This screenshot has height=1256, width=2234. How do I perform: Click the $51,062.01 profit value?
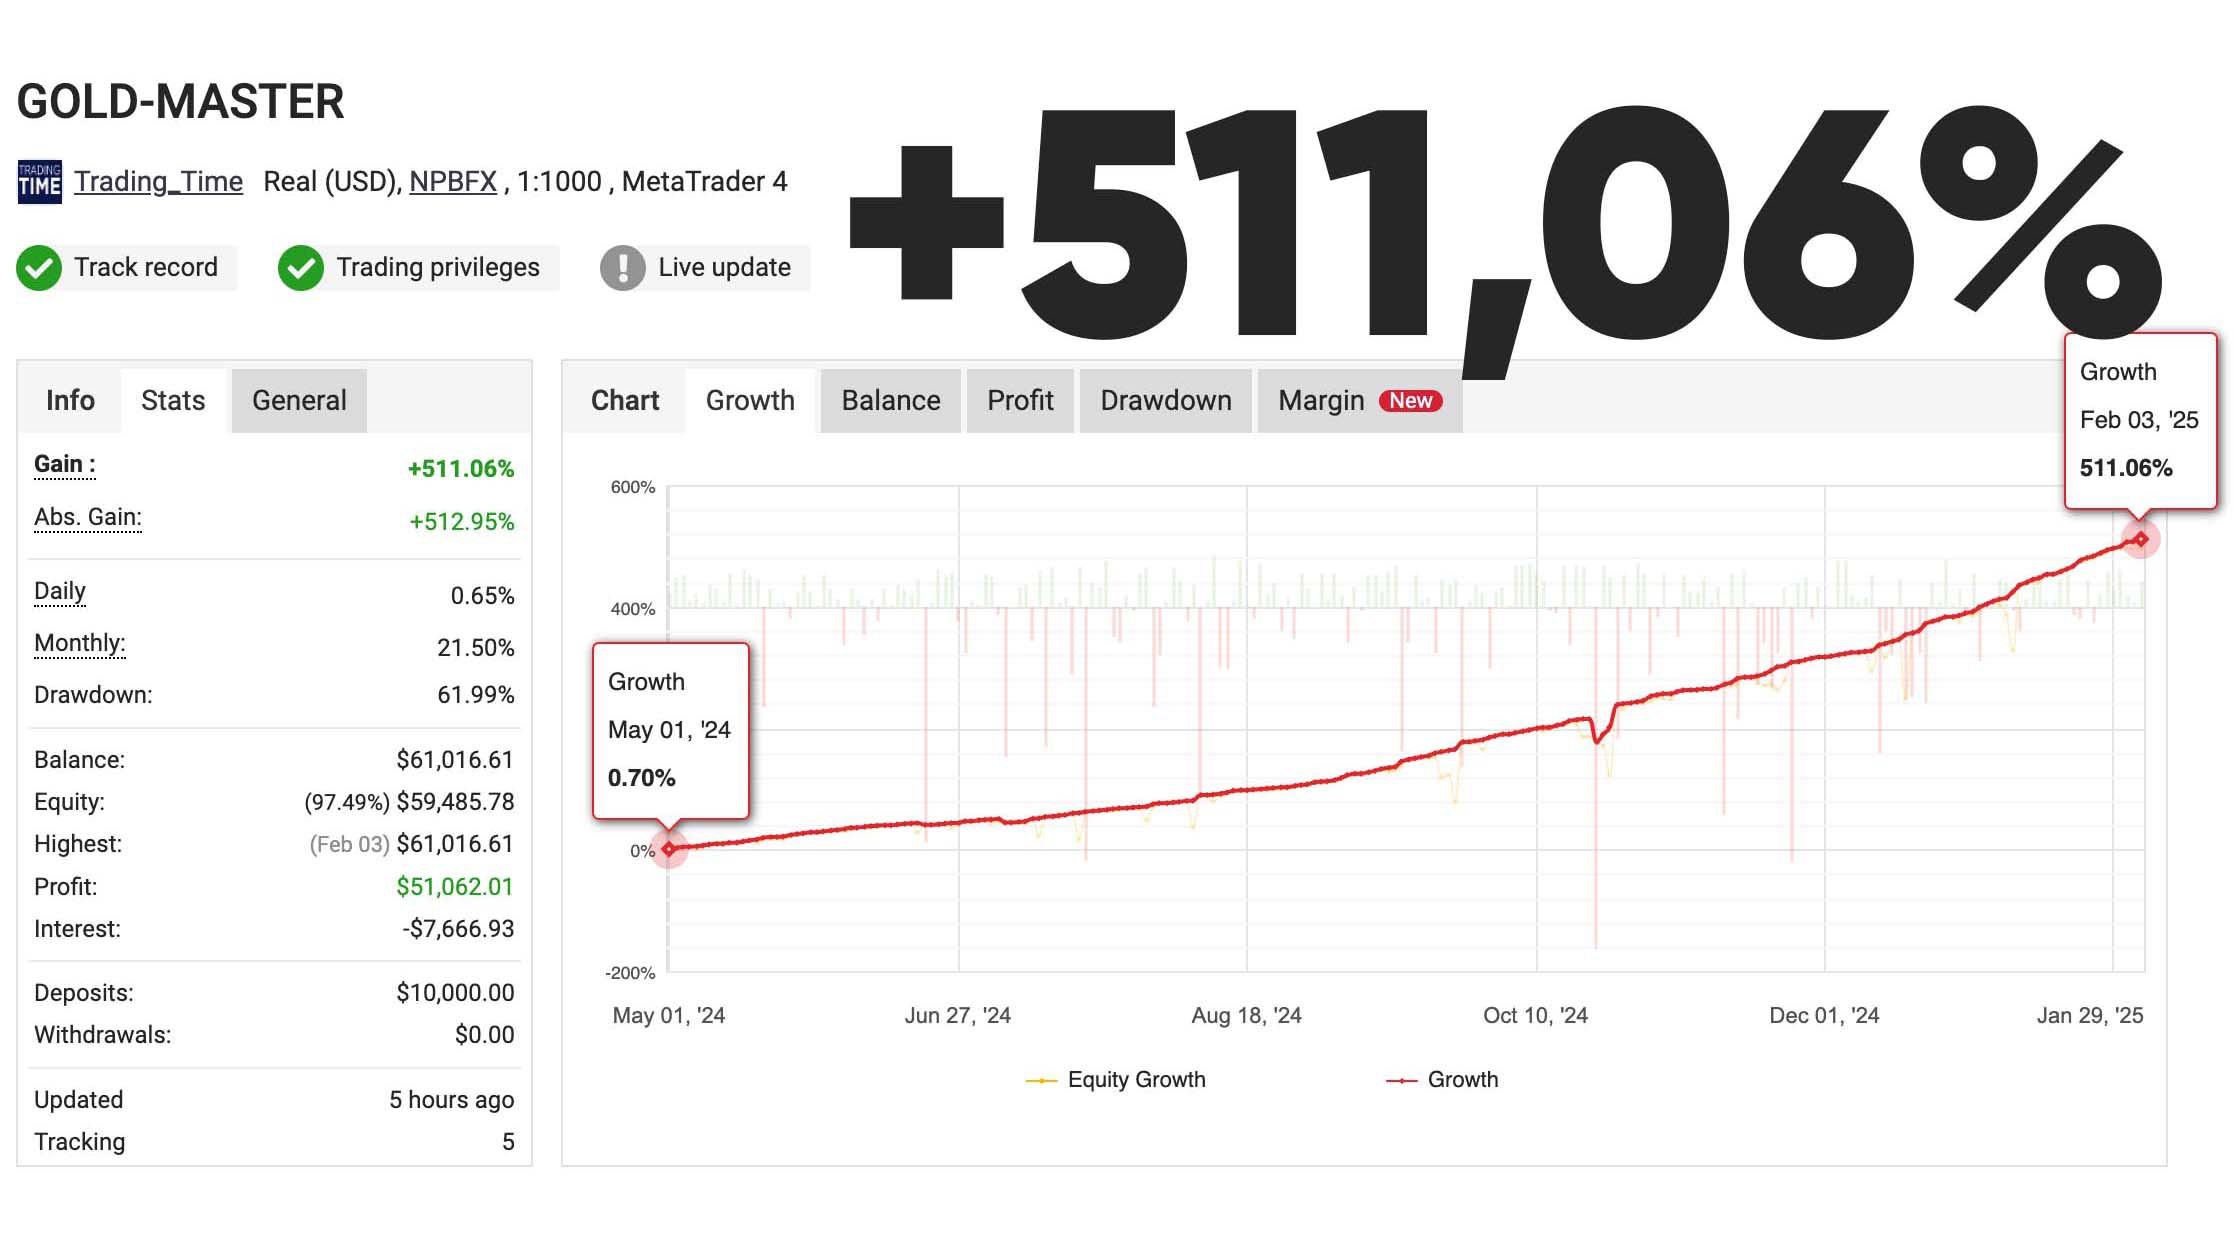coord(455,887)
